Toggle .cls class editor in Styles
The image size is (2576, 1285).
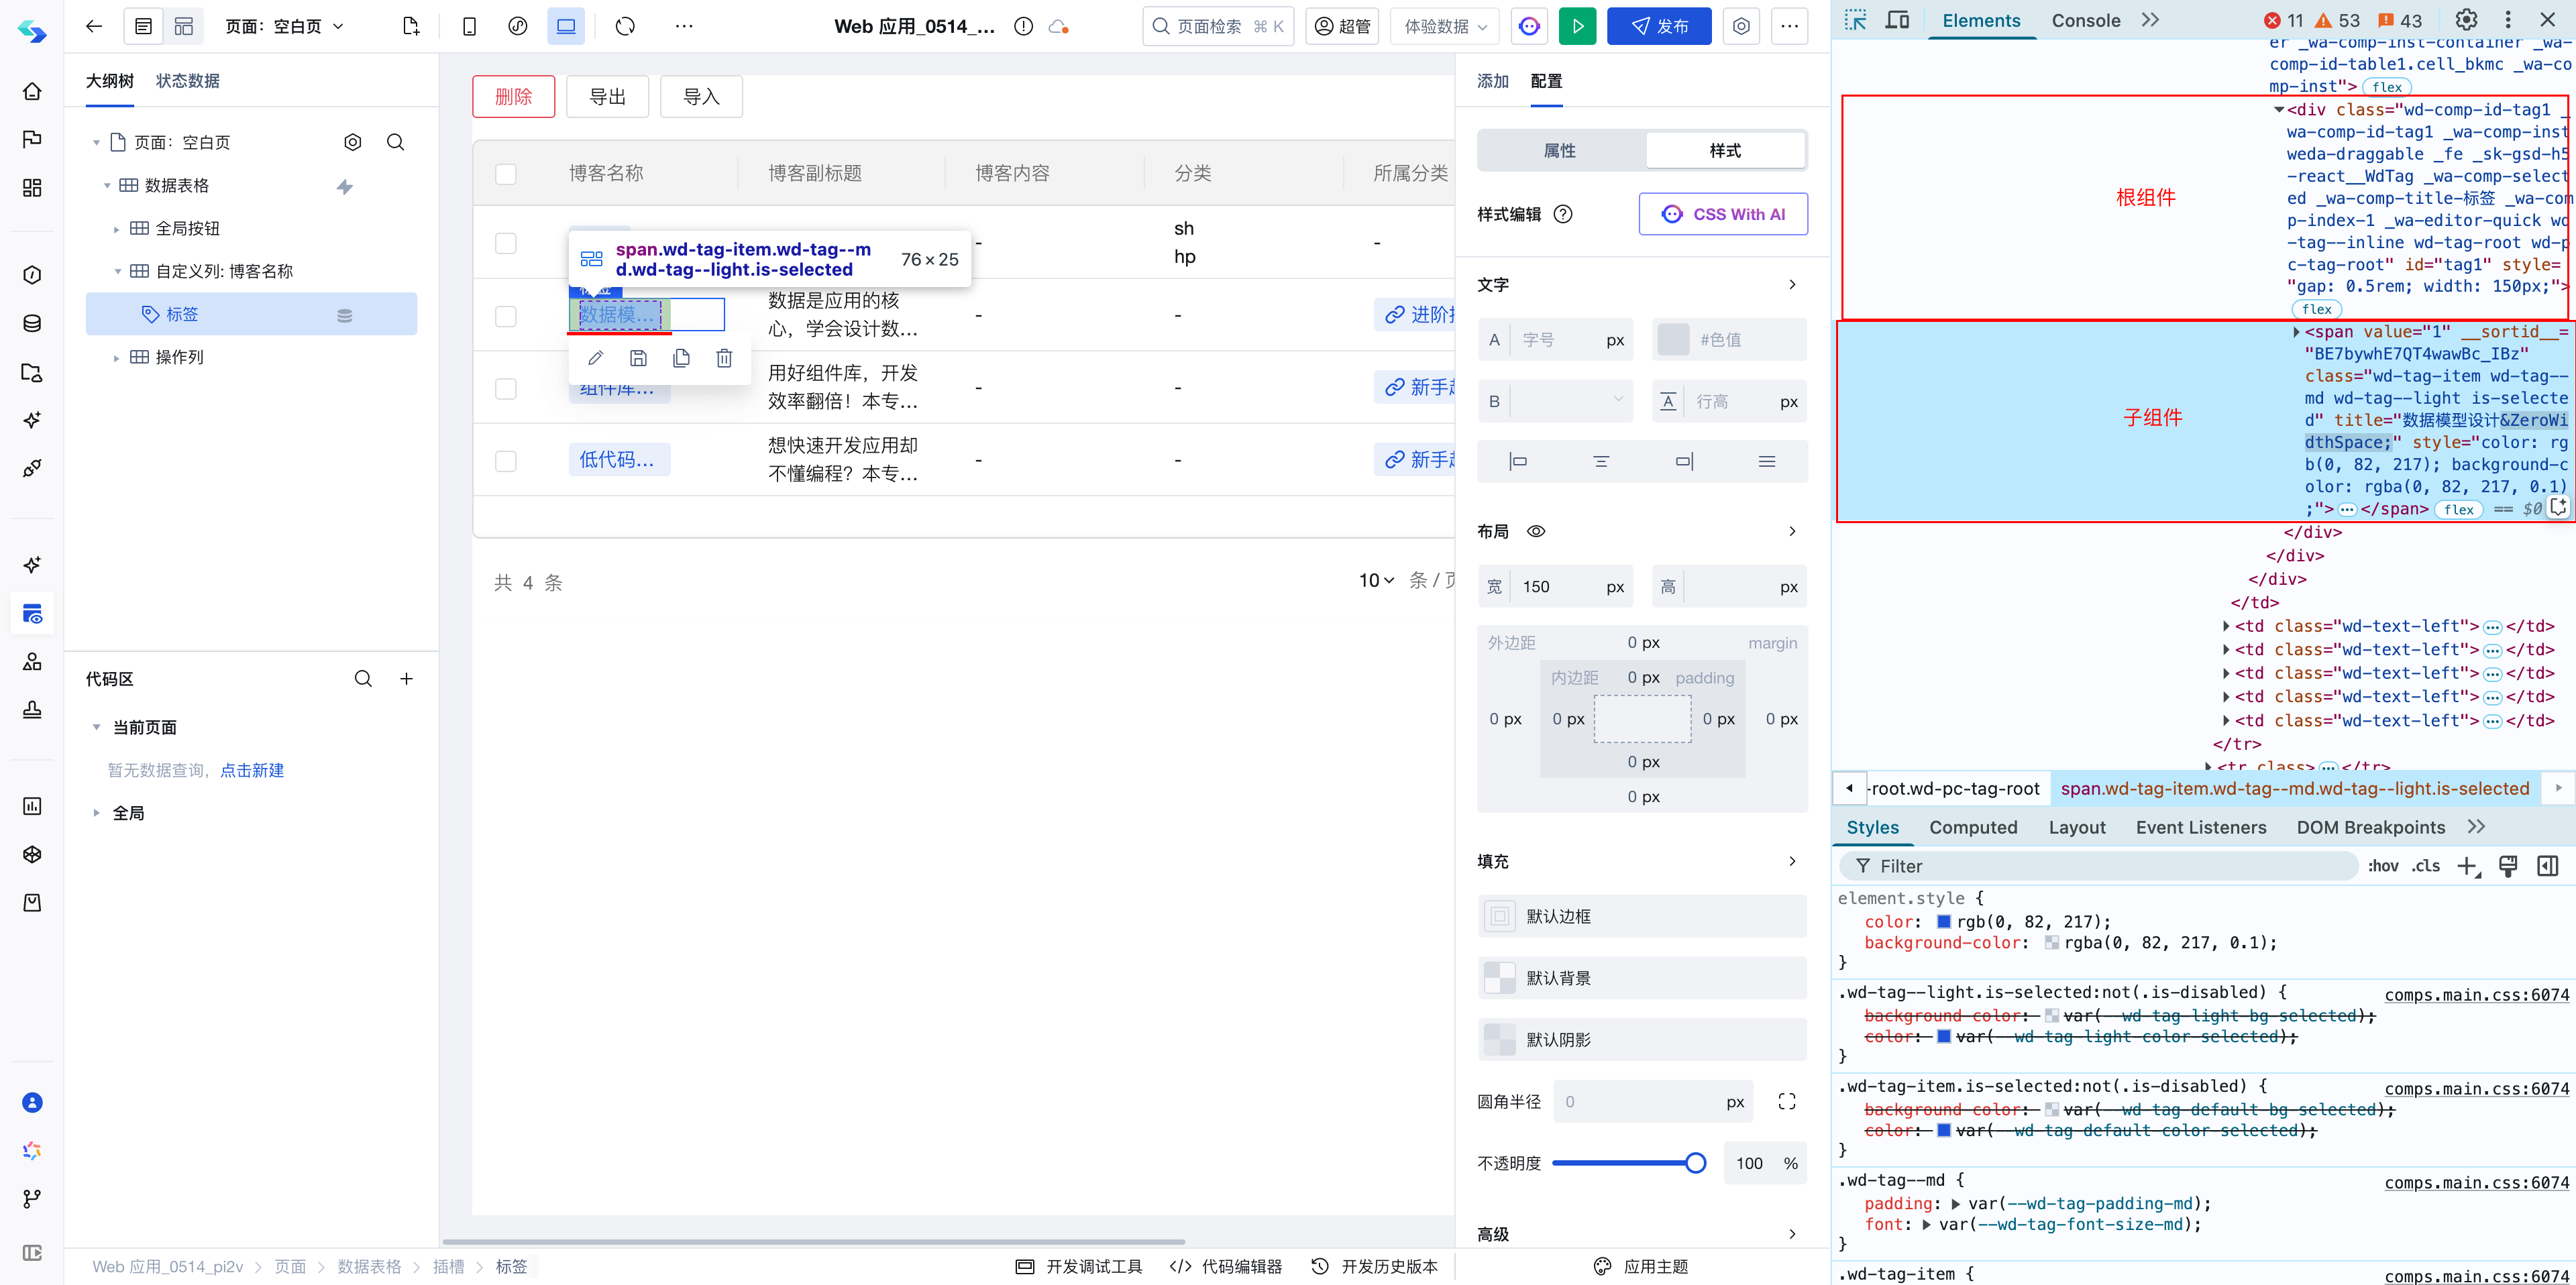click(x=2426, y=866)
